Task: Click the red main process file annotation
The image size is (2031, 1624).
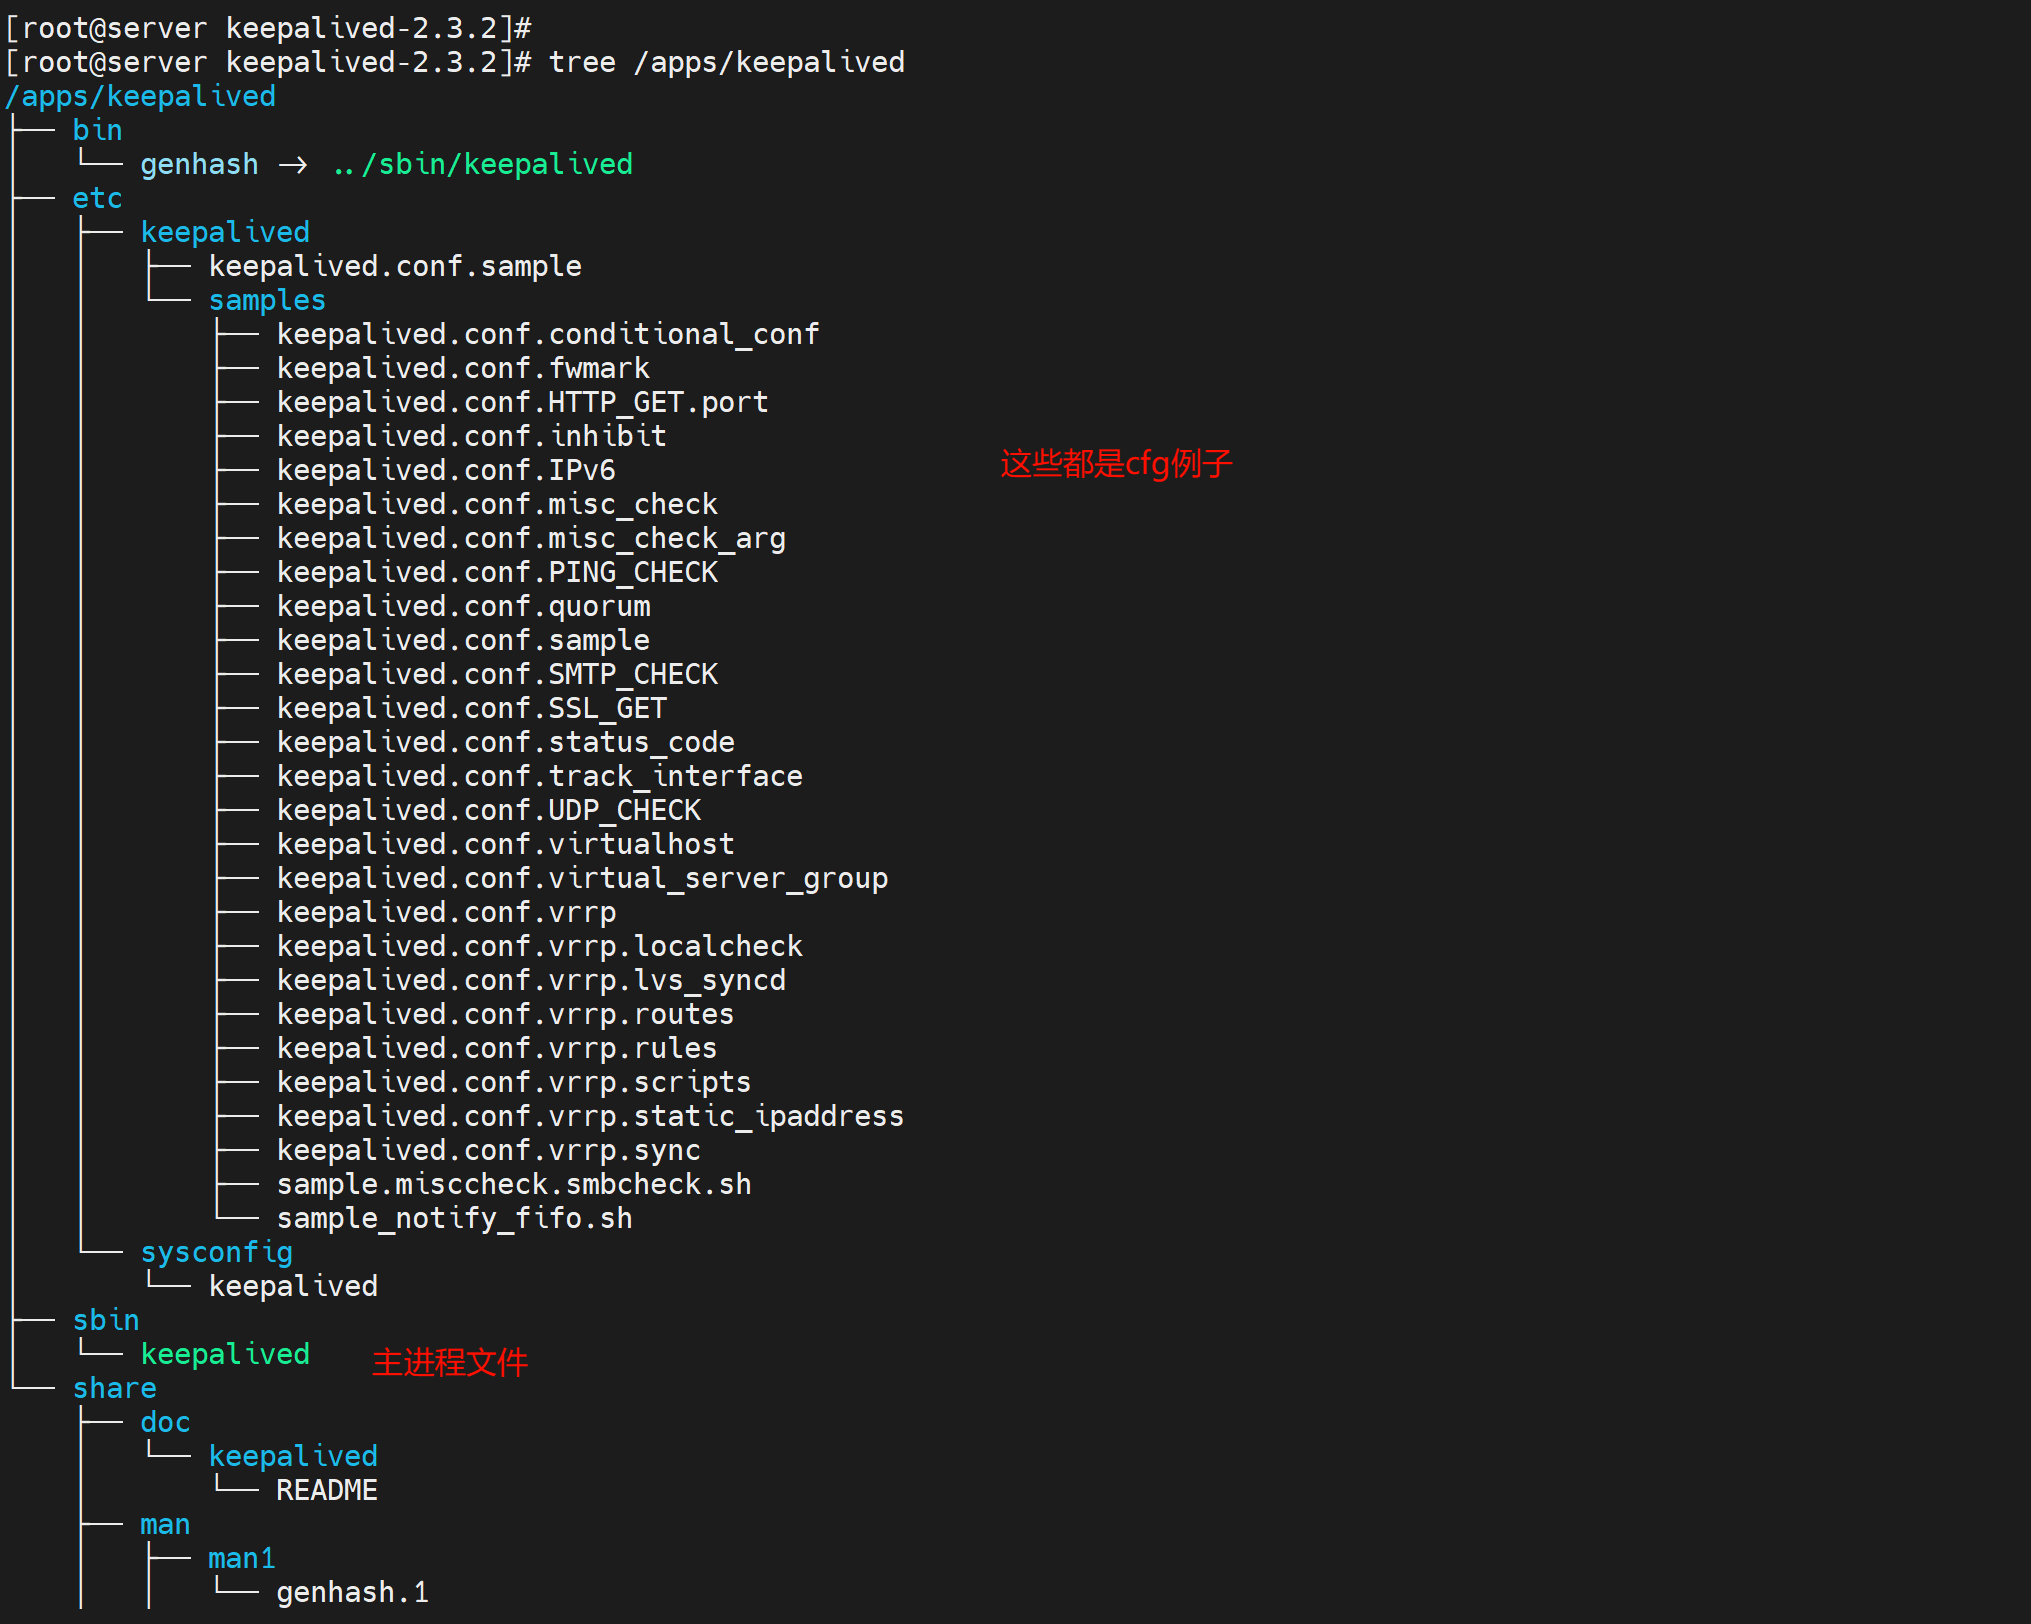Action: pos(450,1362)
